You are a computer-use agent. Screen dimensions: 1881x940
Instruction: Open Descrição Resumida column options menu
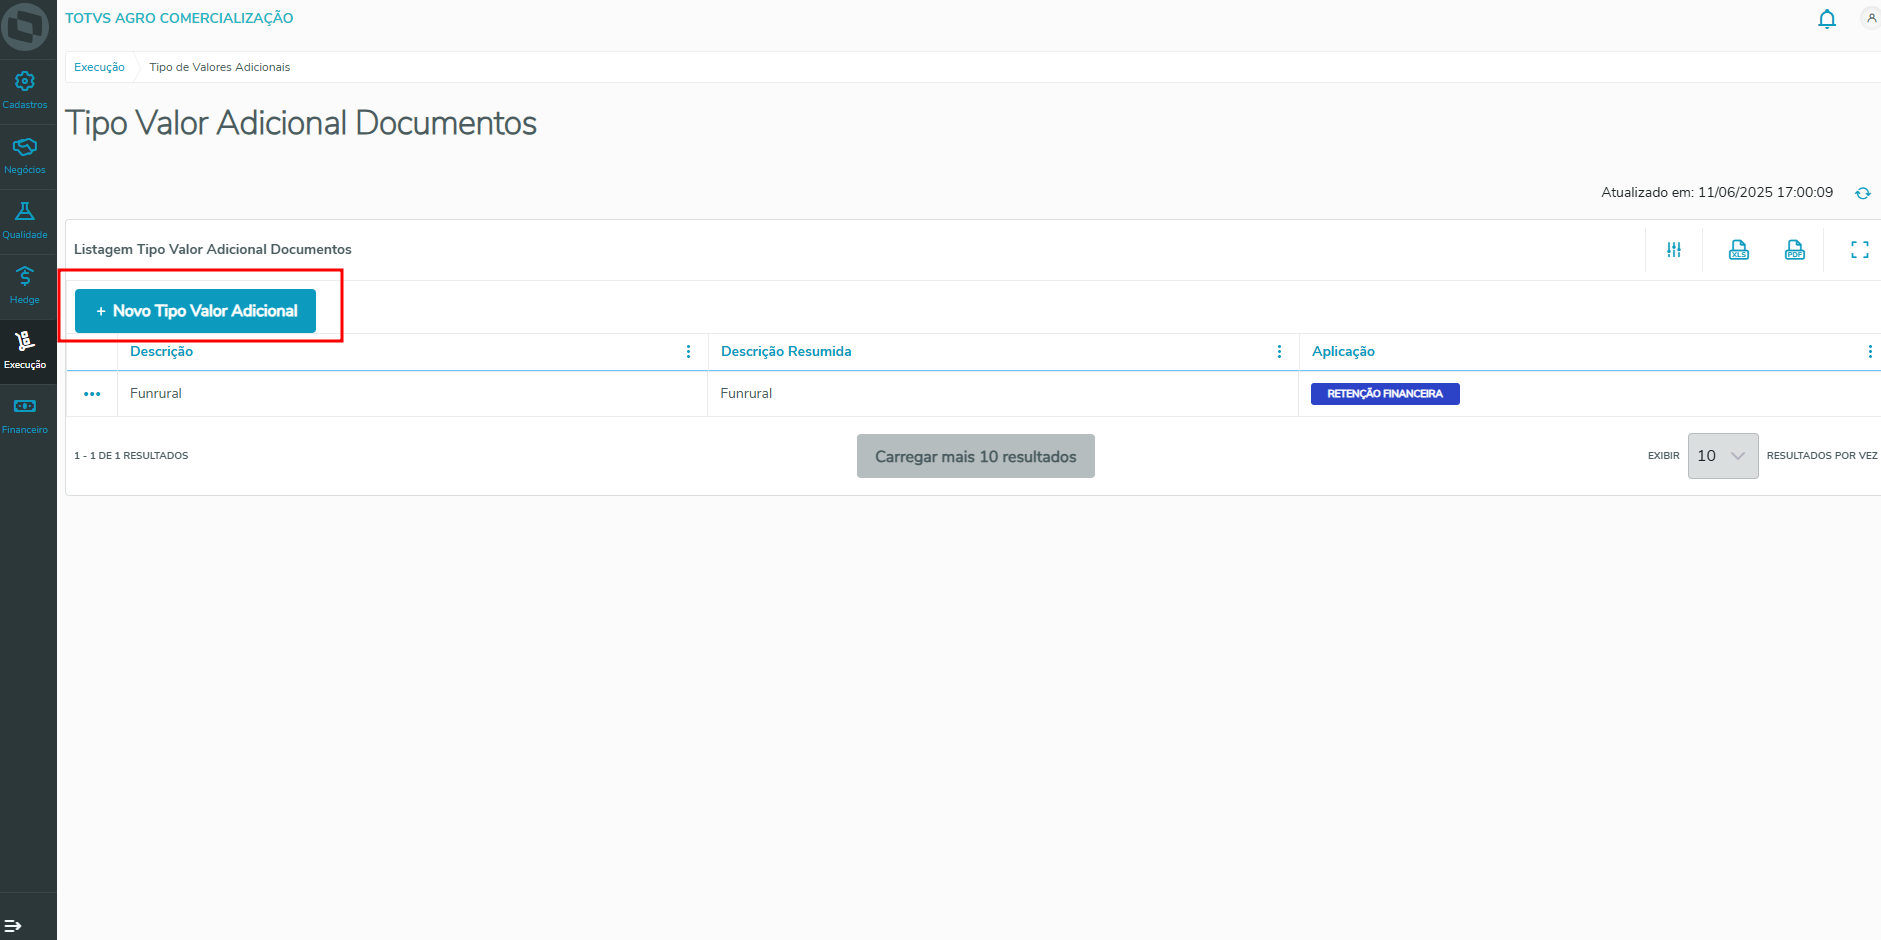click(x=1279, y=352)
